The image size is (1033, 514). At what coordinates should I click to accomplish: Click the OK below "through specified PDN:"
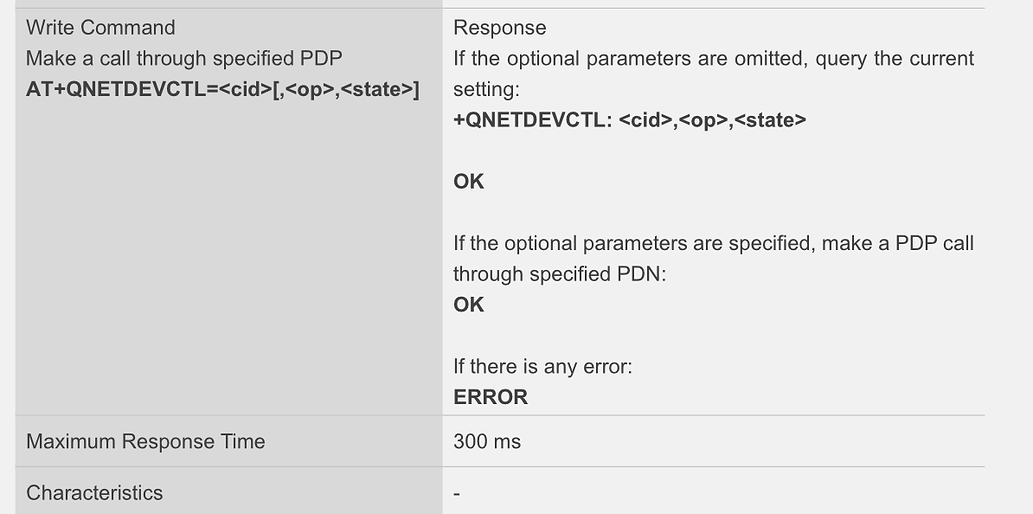coord(468,305)
